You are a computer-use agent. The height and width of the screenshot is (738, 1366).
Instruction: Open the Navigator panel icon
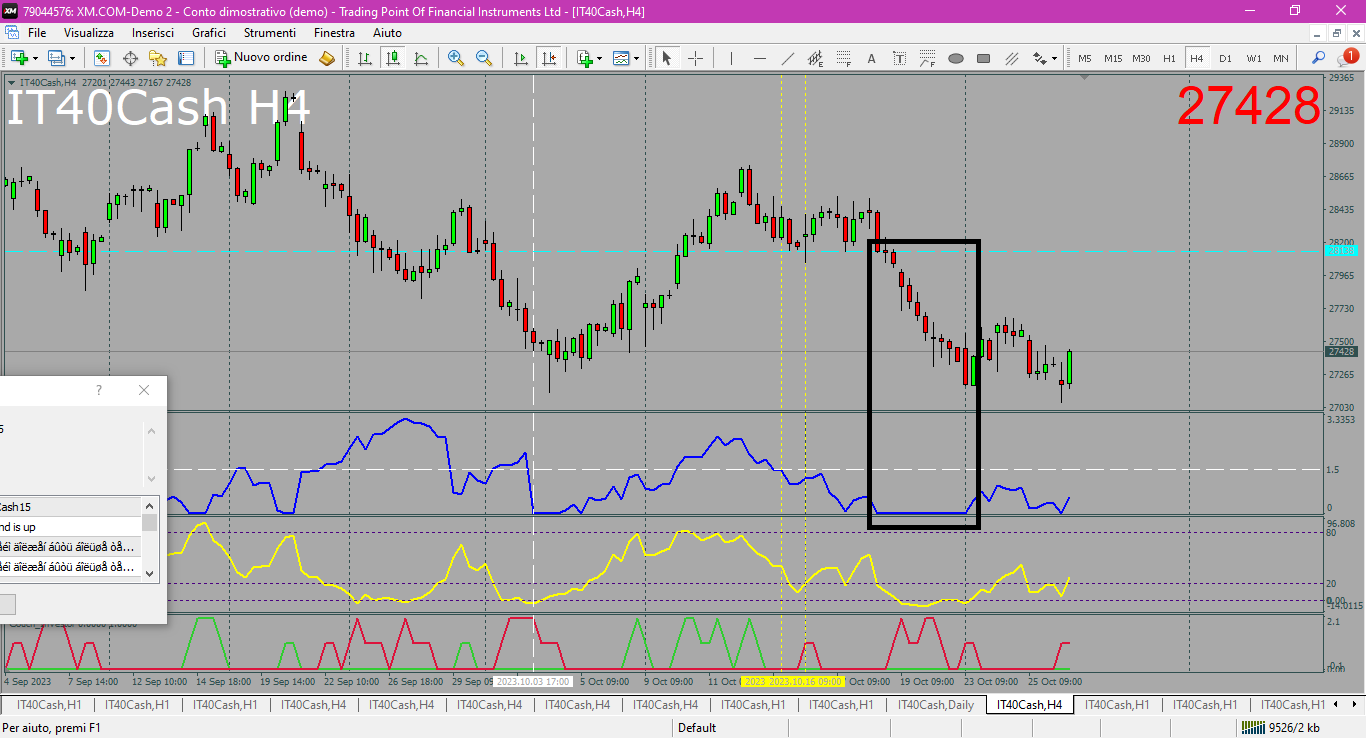158,58
